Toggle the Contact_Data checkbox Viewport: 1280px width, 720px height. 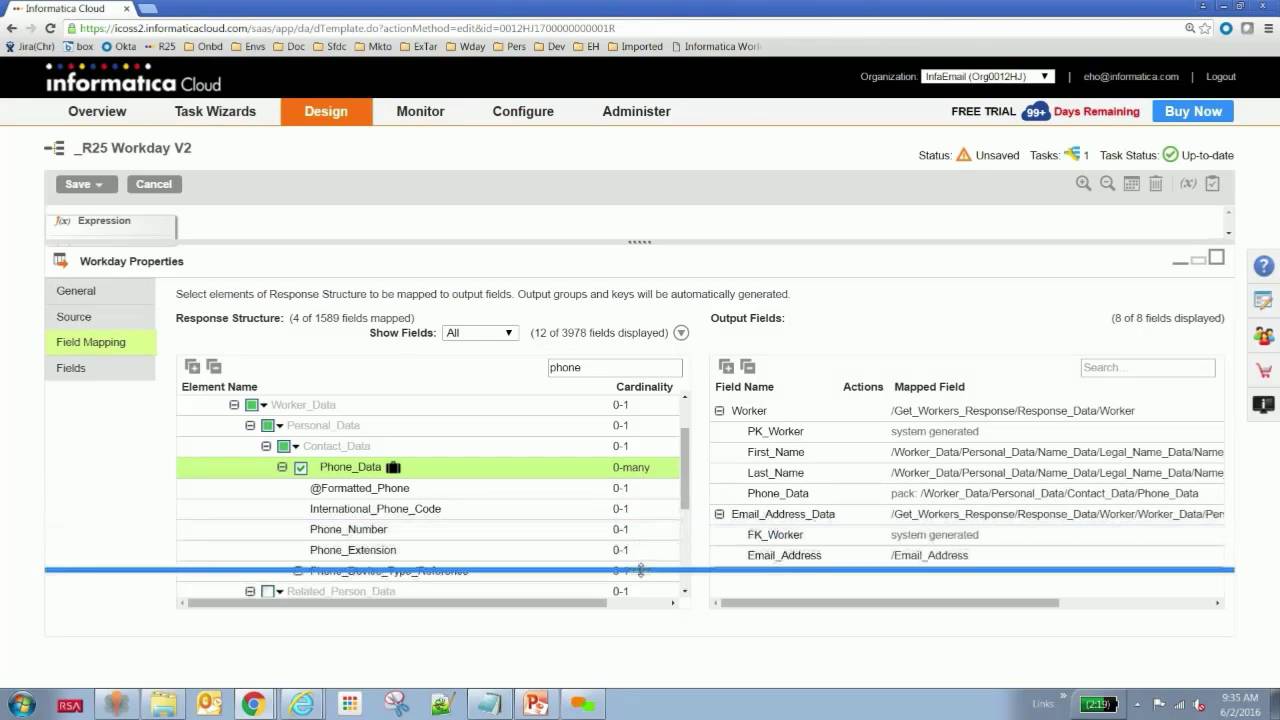pos(284,446)
